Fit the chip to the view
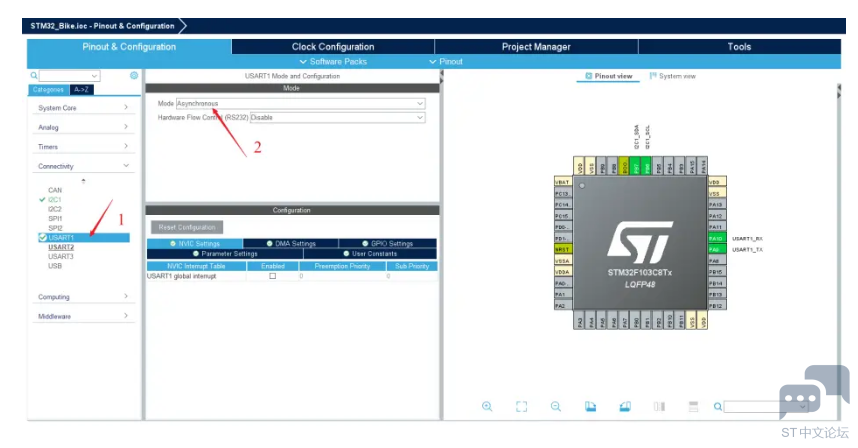Image resolution: width=858 pixels, height=448 pixels. click(x=521, y=406)
